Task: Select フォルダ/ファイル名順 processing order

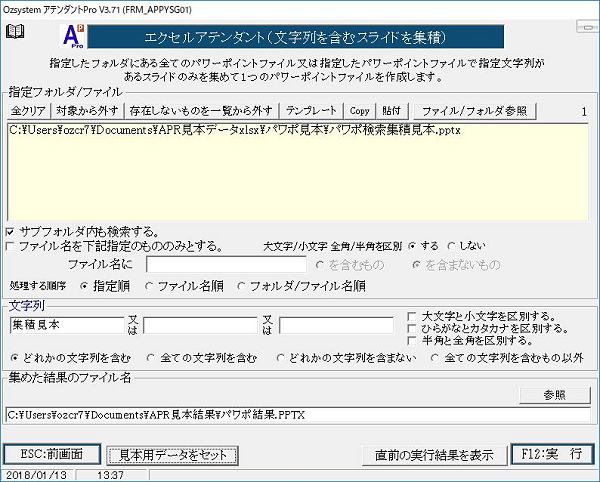Action: 242,285
